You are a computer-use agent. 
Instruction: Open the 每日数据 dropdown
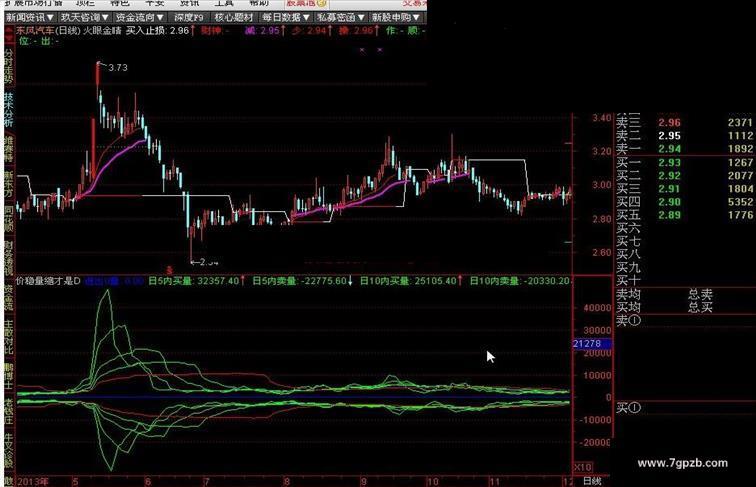tap(286, 17)
